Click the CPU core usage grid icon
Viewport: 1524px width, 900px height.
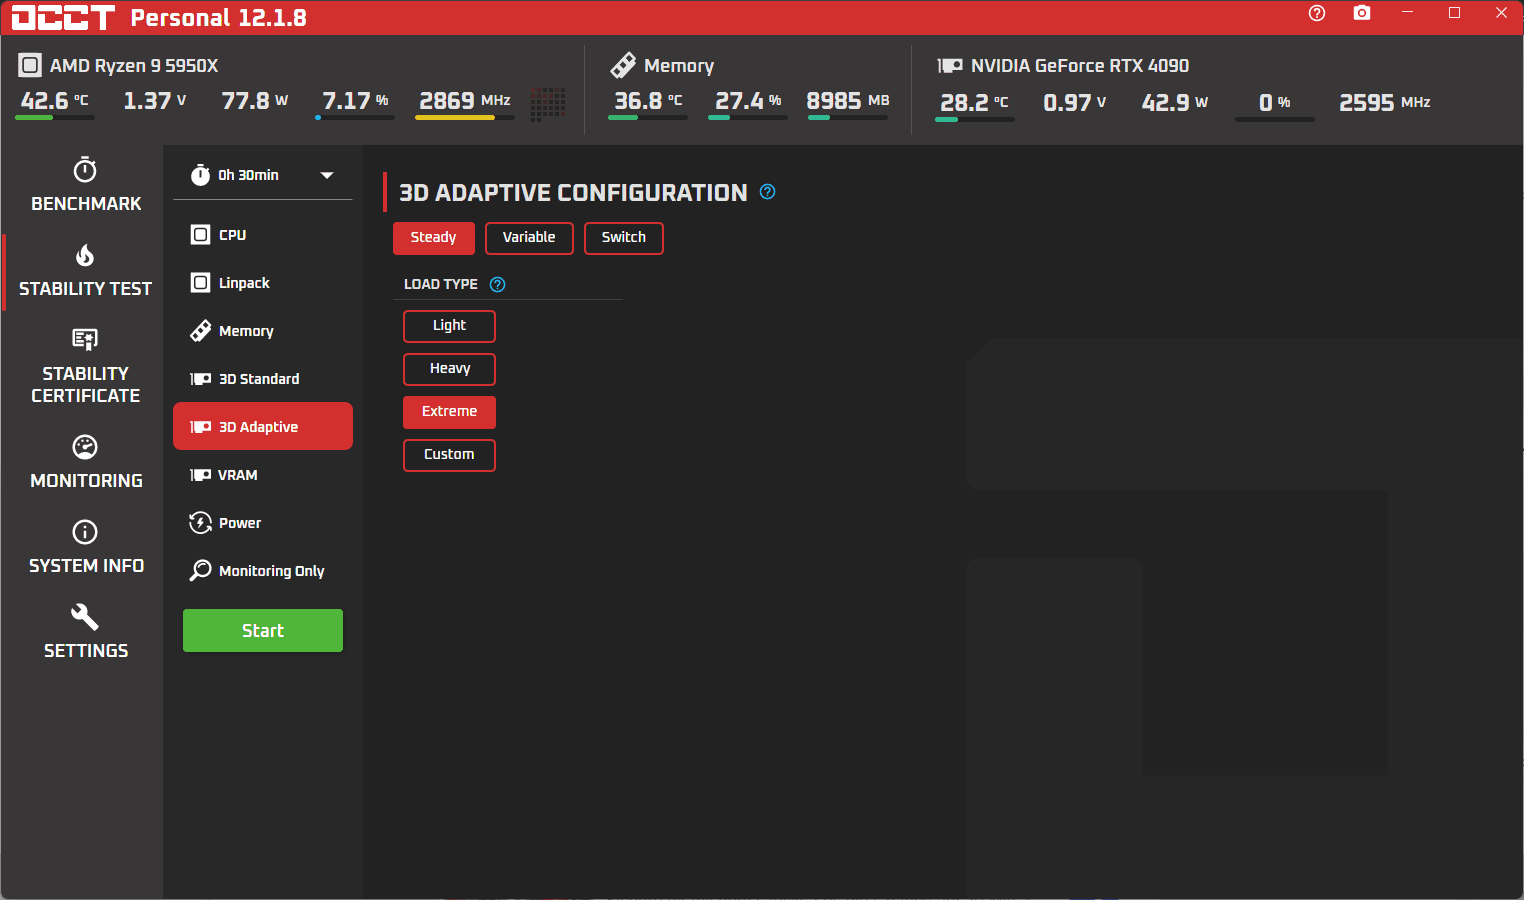[x=548, y=104]
